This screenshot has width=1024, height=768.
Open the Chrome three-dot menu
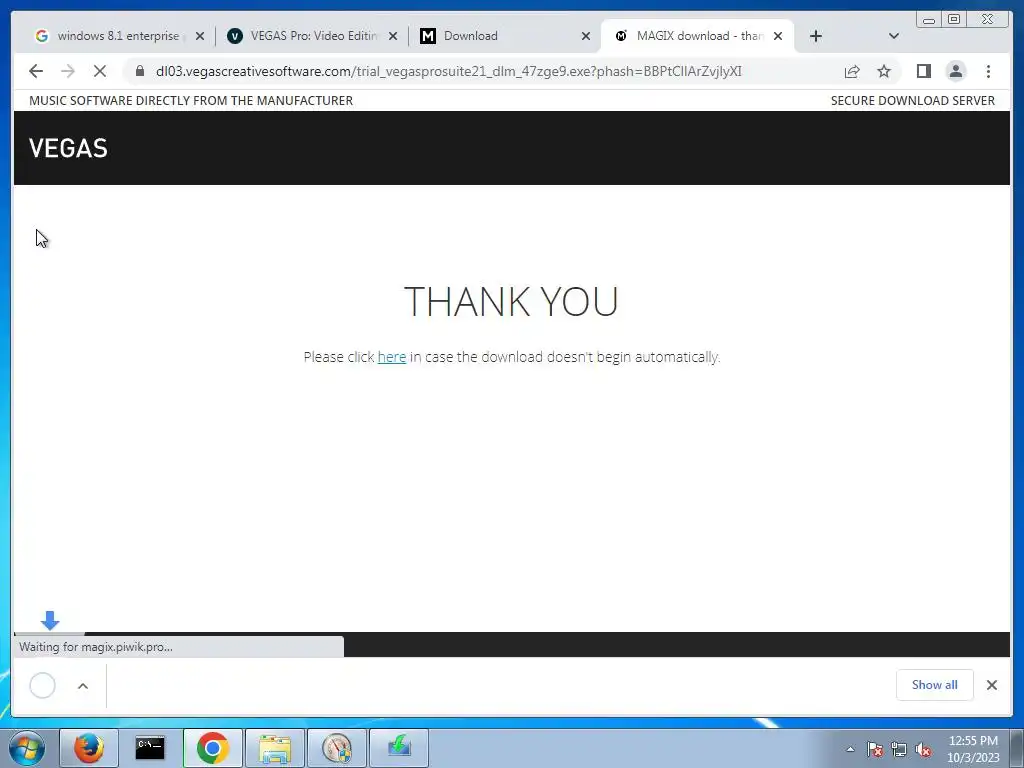click(x=988, y=71)
